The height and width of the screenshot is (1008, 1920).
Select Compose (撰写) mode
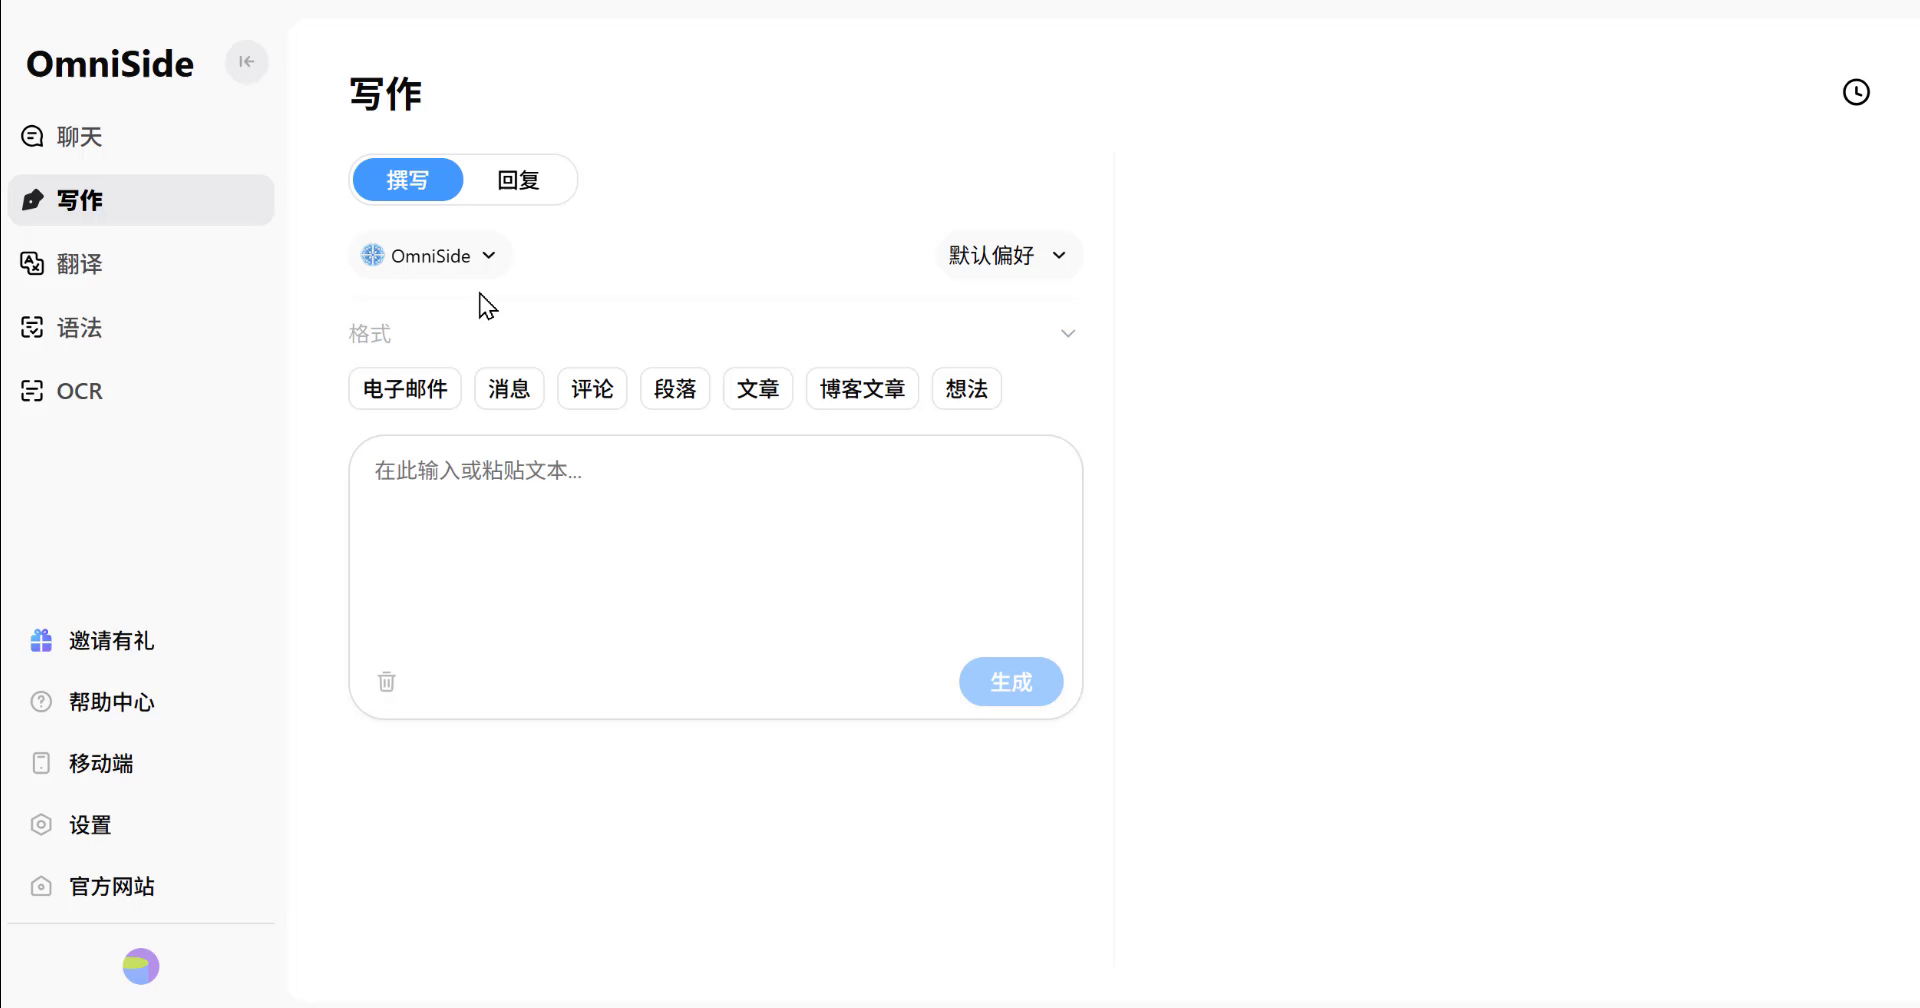(408, 180)
